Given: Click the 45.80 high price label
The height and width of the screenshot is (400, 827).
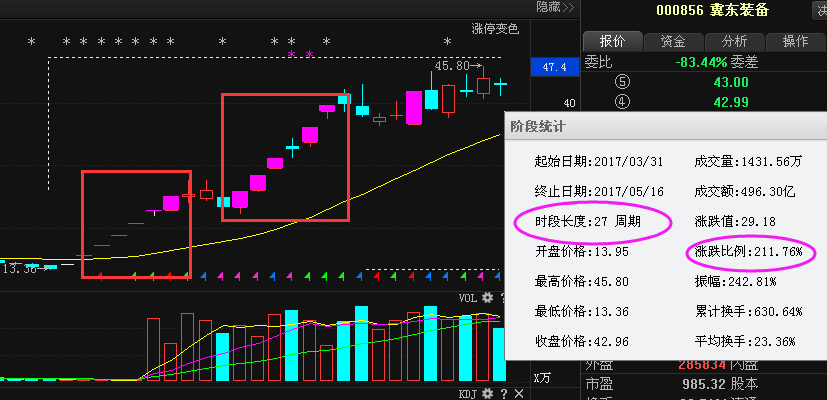Looking at the screenshot, I should coord(452,65).
